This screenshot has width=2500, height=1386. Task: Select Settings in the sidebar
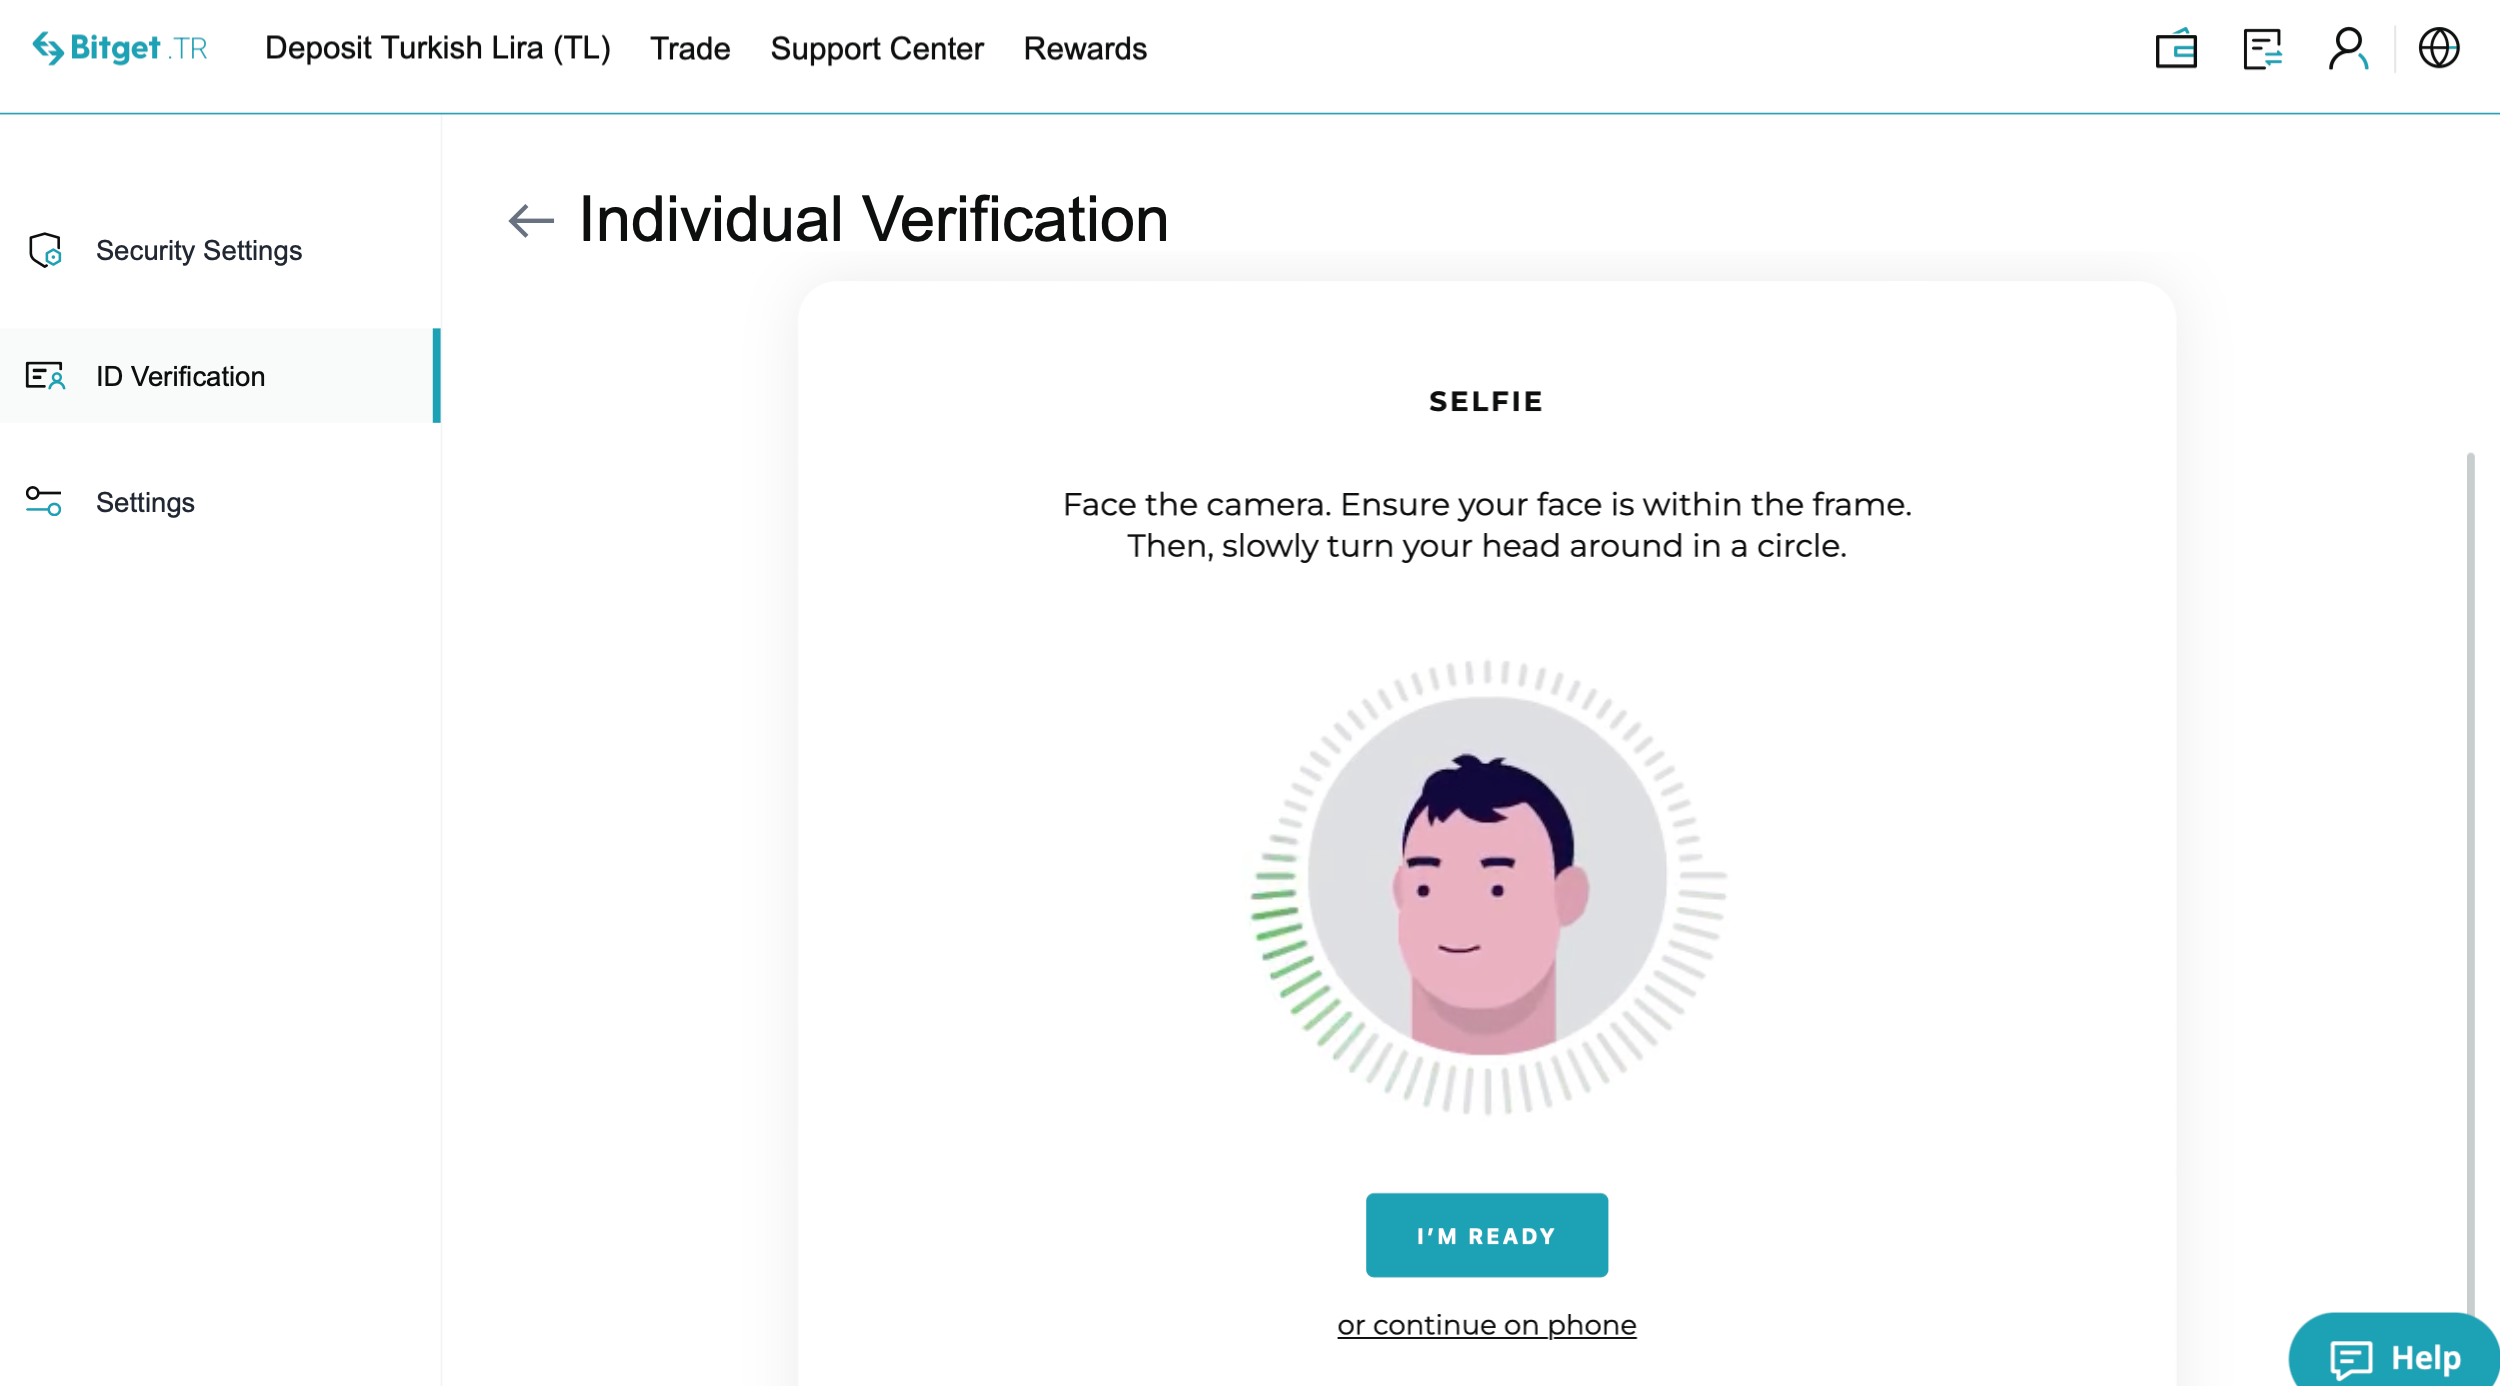tap(145, 502)
